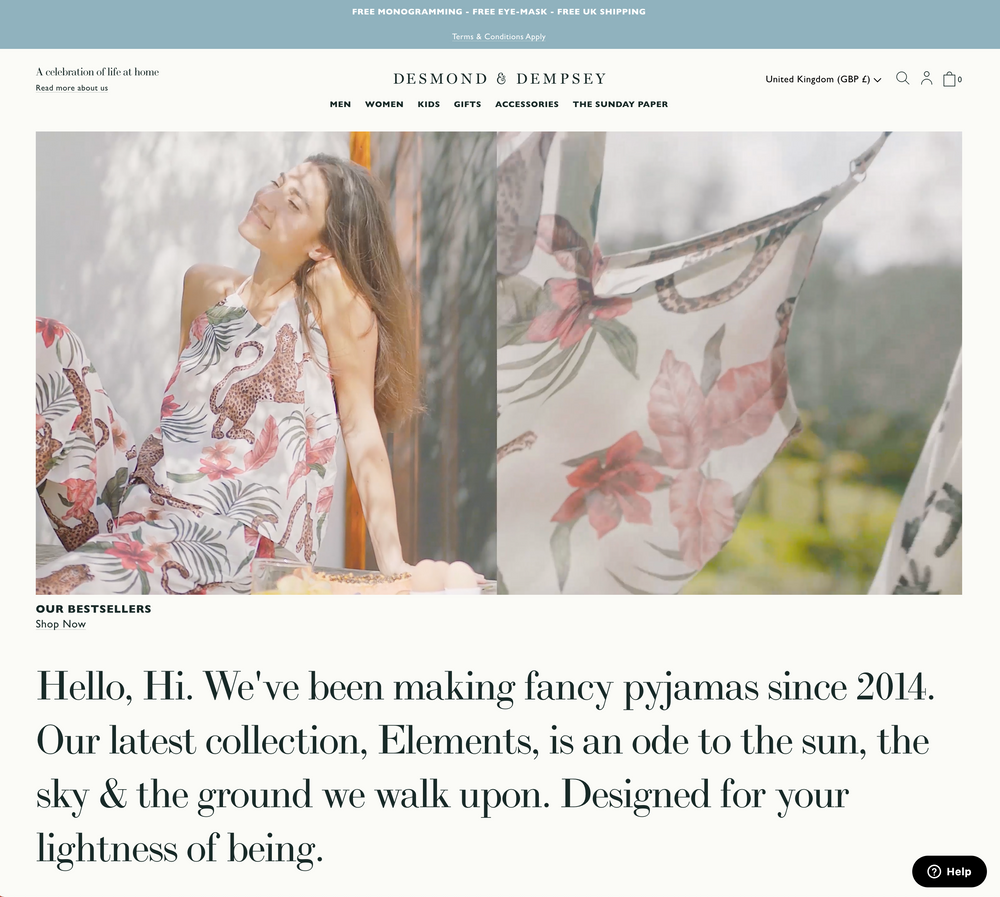
Task: Visit The Sunday Paper page
Action: (620, 104)
